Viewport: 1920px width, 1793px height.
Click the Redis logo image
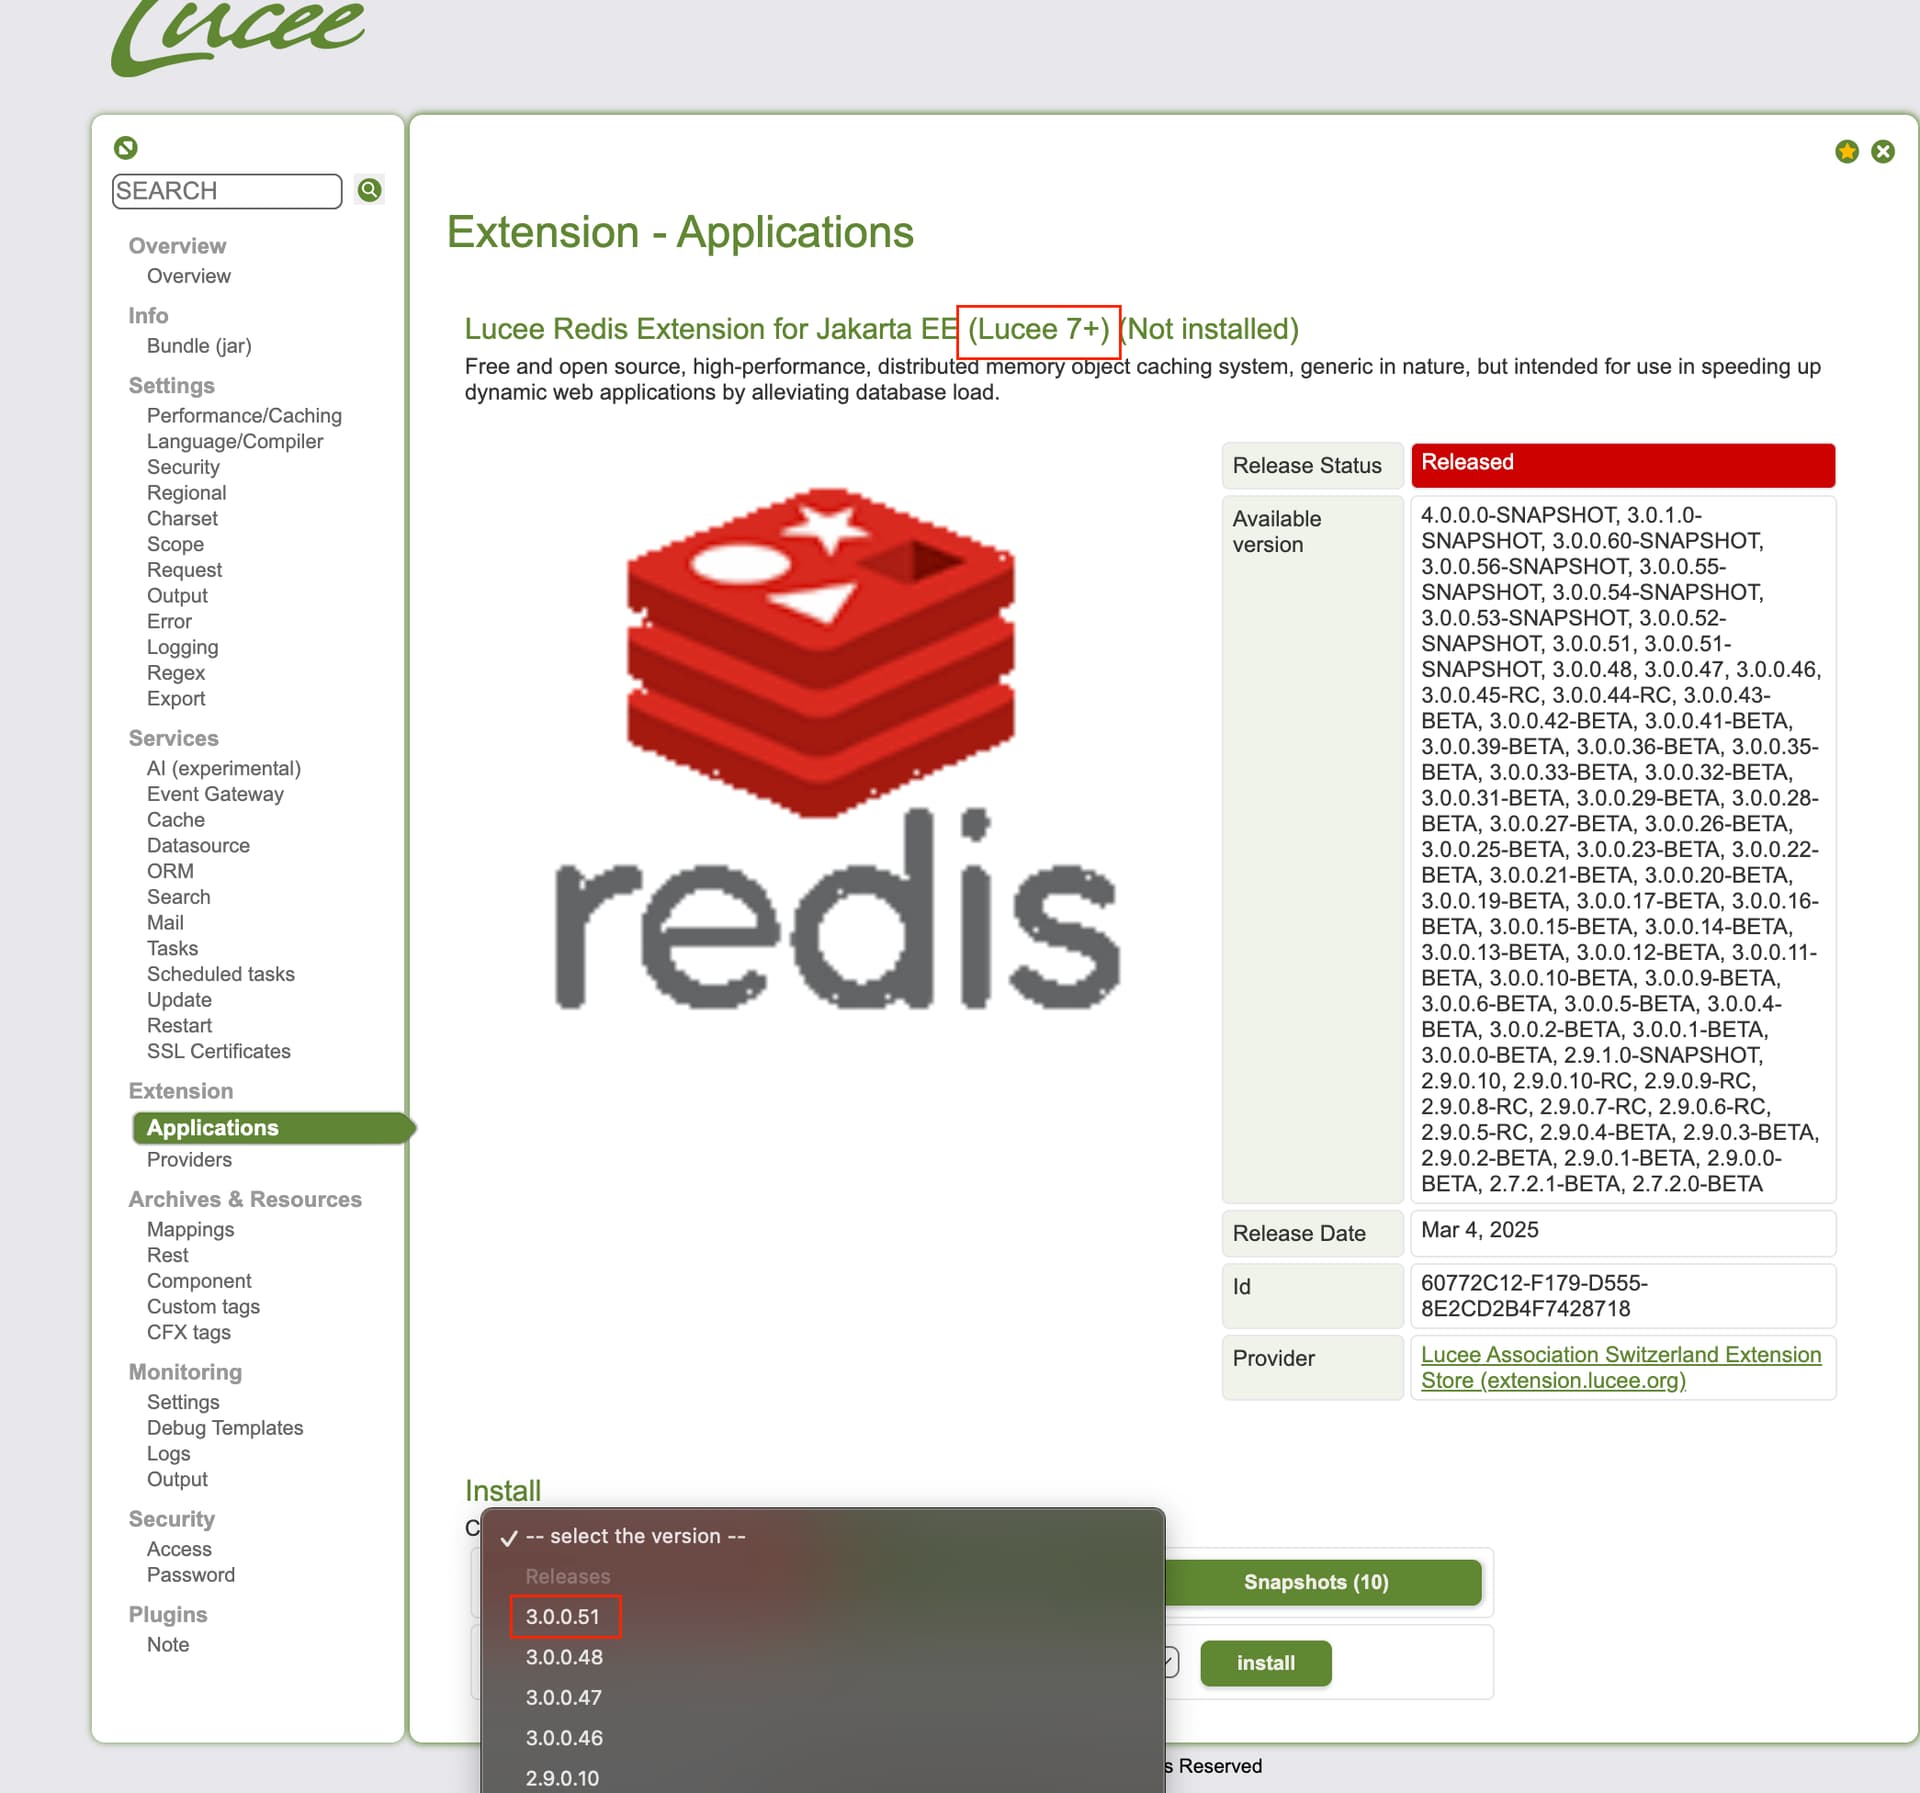[x=837, y=748]
